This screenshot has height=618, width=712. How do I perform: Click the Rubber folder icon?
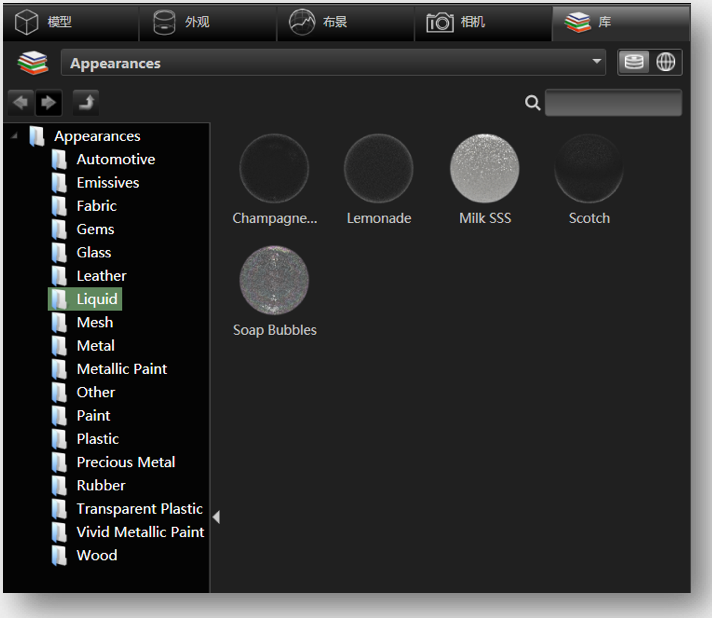click(x=59, y=486)
